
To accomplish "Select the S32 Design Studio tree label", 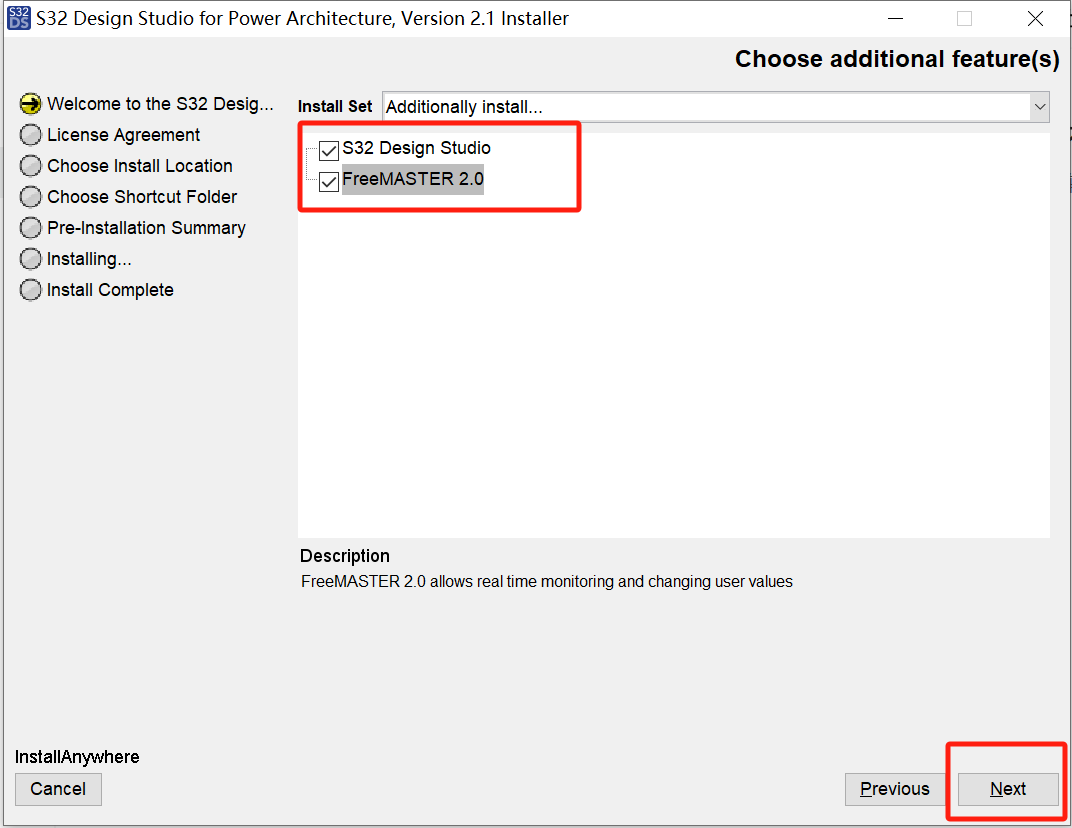I will click(416, 148).
